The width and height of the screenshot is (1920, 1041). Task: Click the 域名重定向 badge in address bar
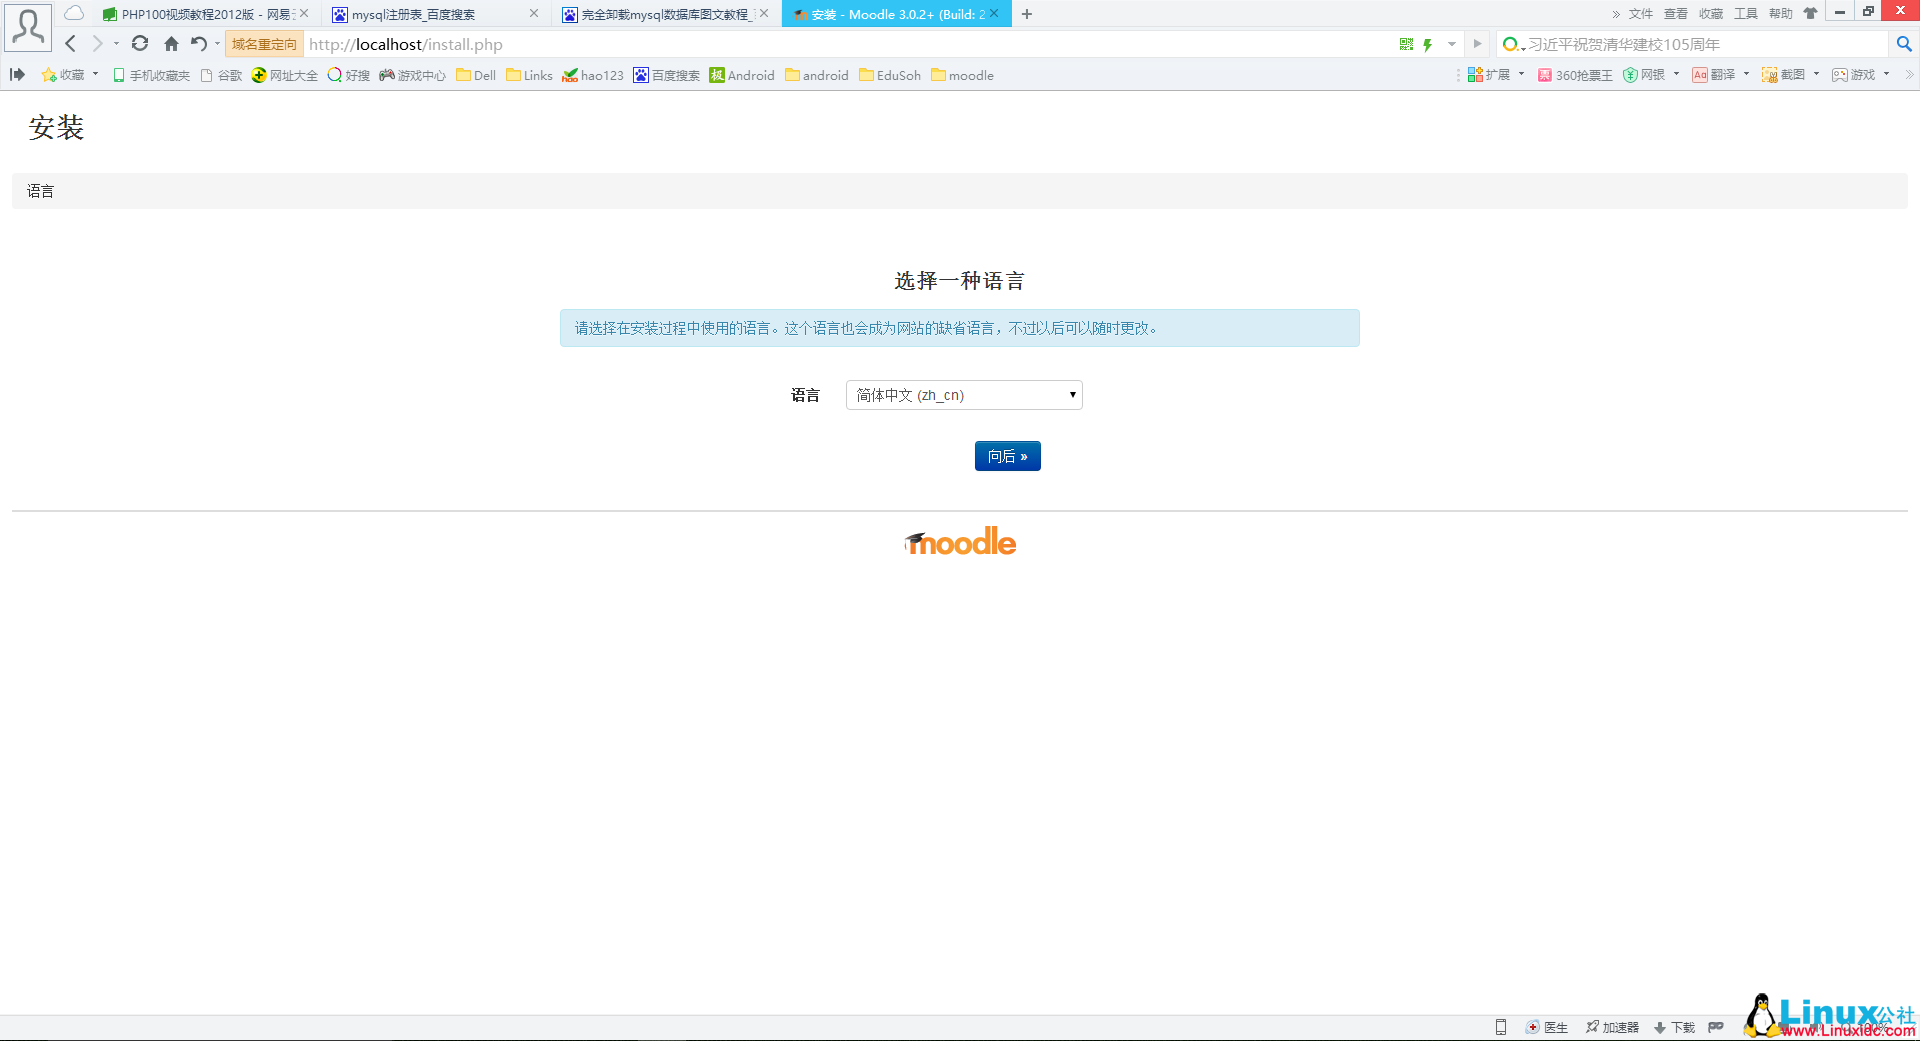(x=262, y=44)
